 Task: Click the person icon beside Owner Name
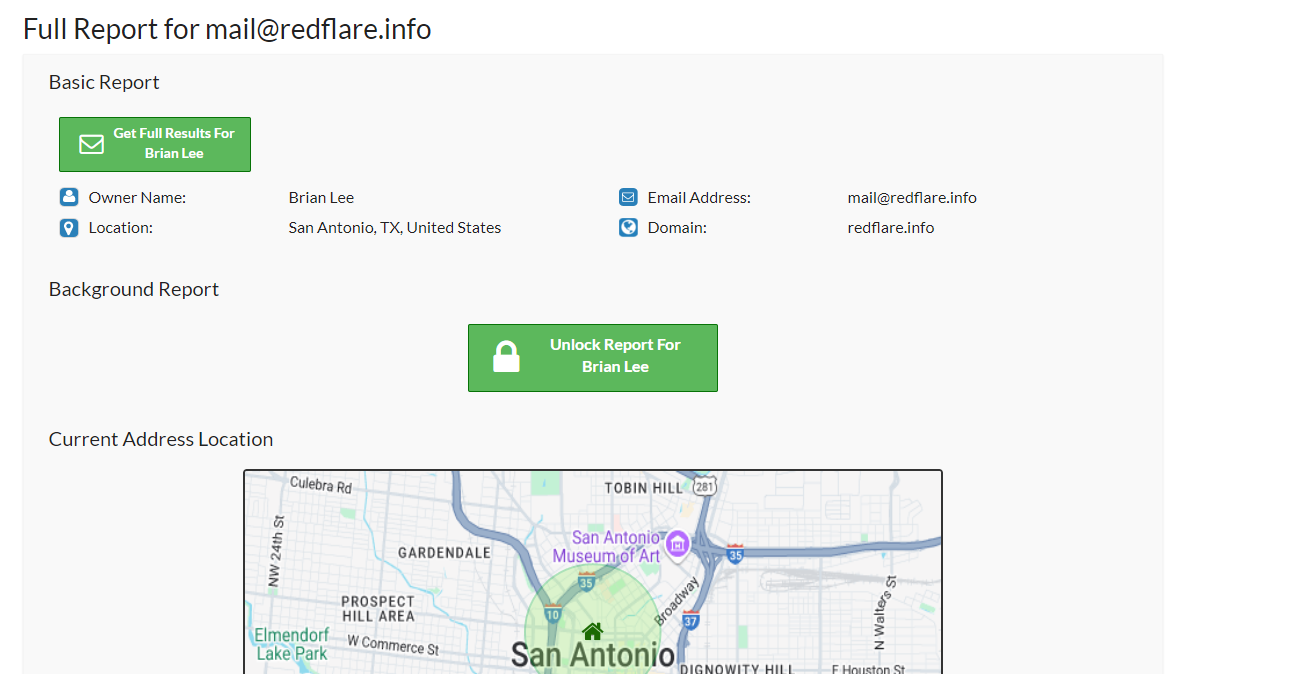[68, 197]
